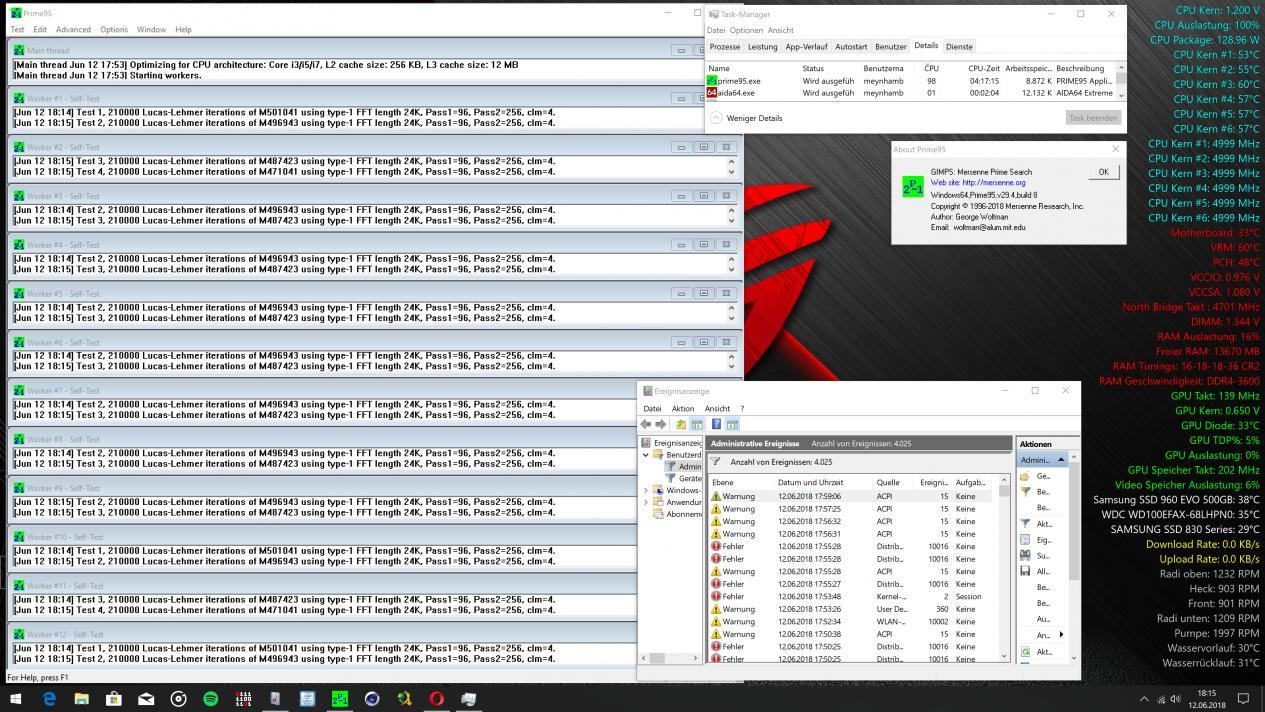The image size is (1265, 712).
Task: Open Microsoft Store from the taskbar
Action: coord(113,699)
